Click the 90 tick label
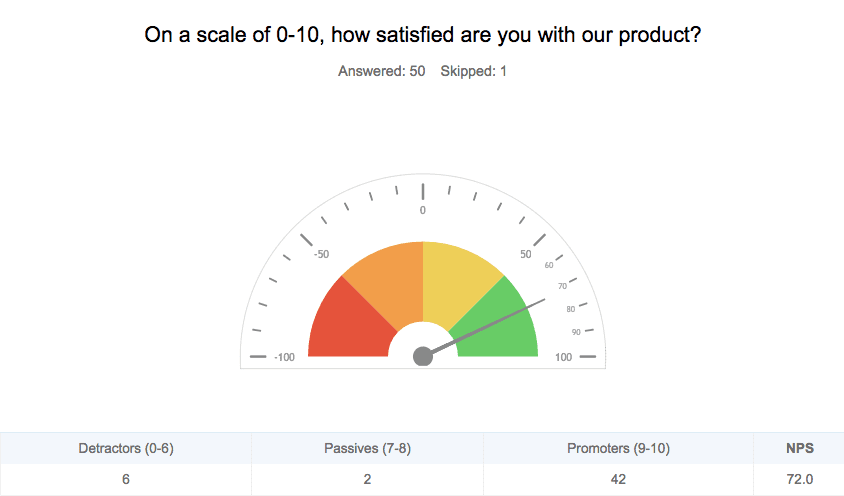The height and width of the screenshot is (496, 844). (x=576, y=332)
